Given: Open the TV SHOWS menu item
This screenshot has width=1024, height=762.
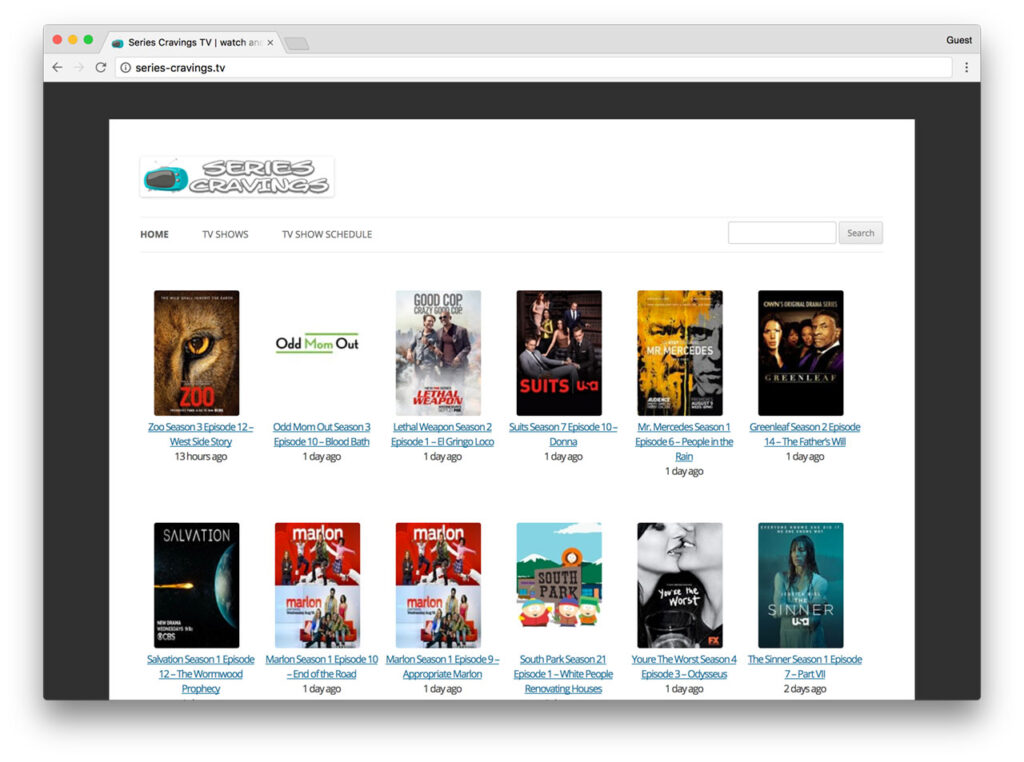Looking at the screenshot, I should click(225, 234).
